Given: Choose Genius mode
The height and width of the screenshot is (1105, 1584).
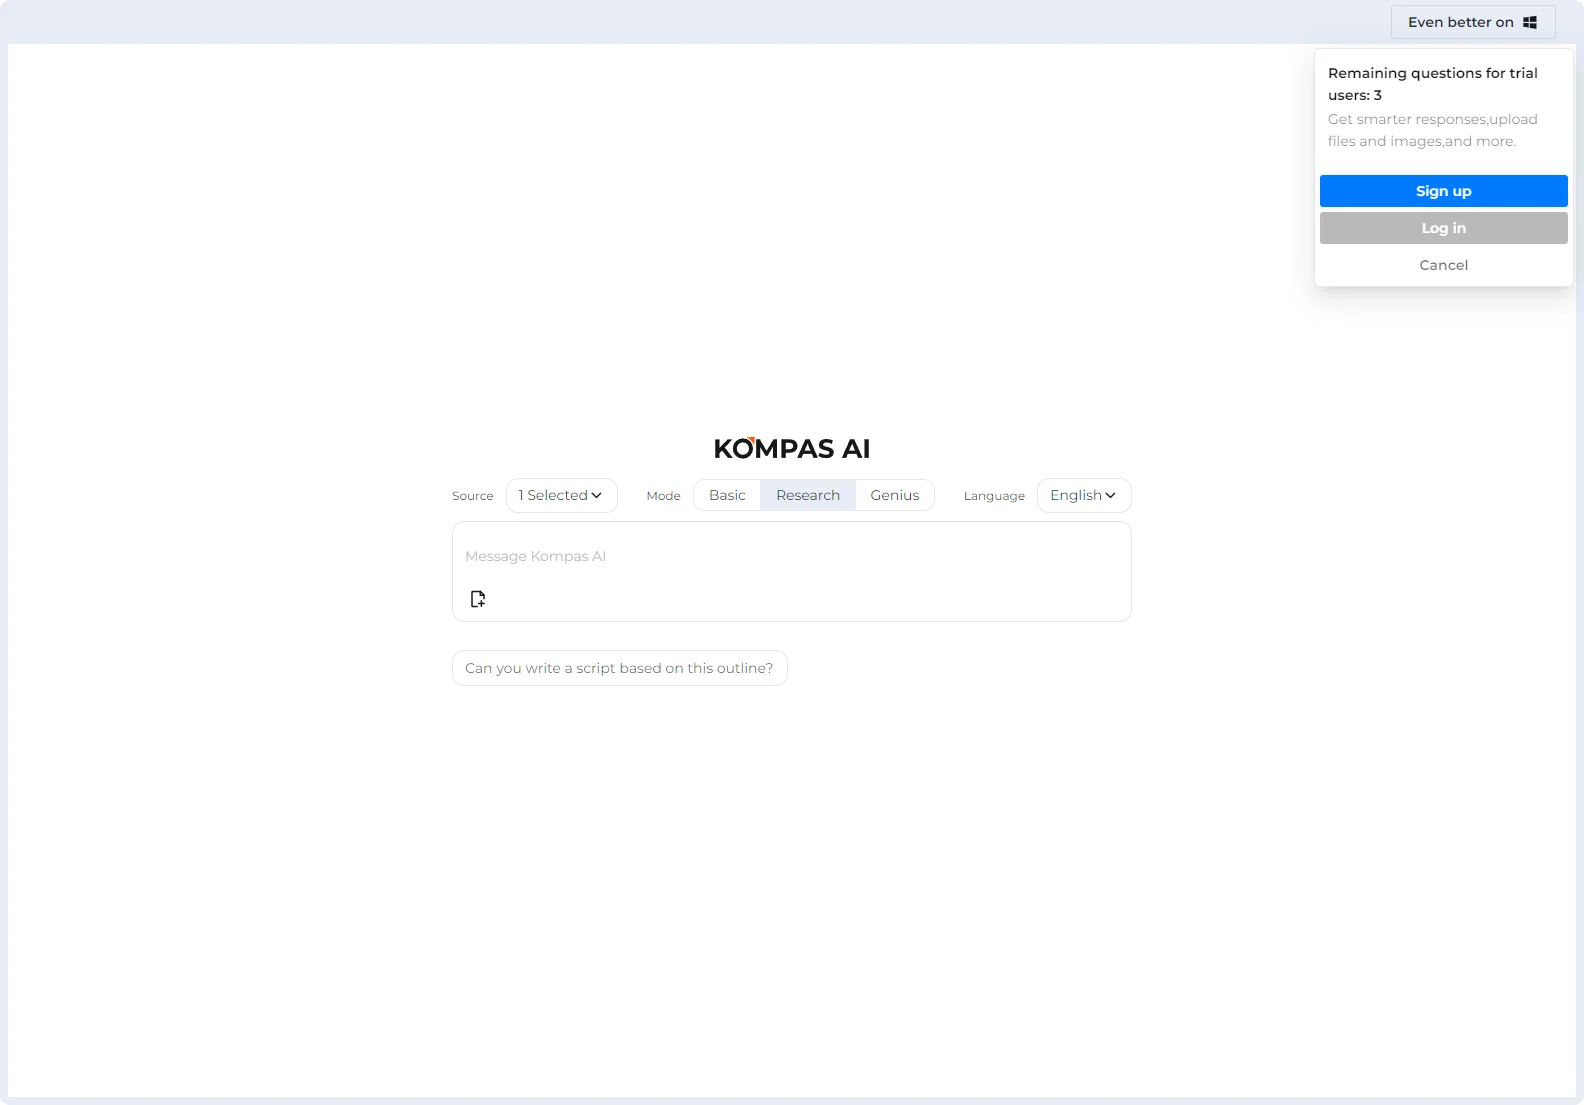Looking at the screenshot, I should point(894,495).
